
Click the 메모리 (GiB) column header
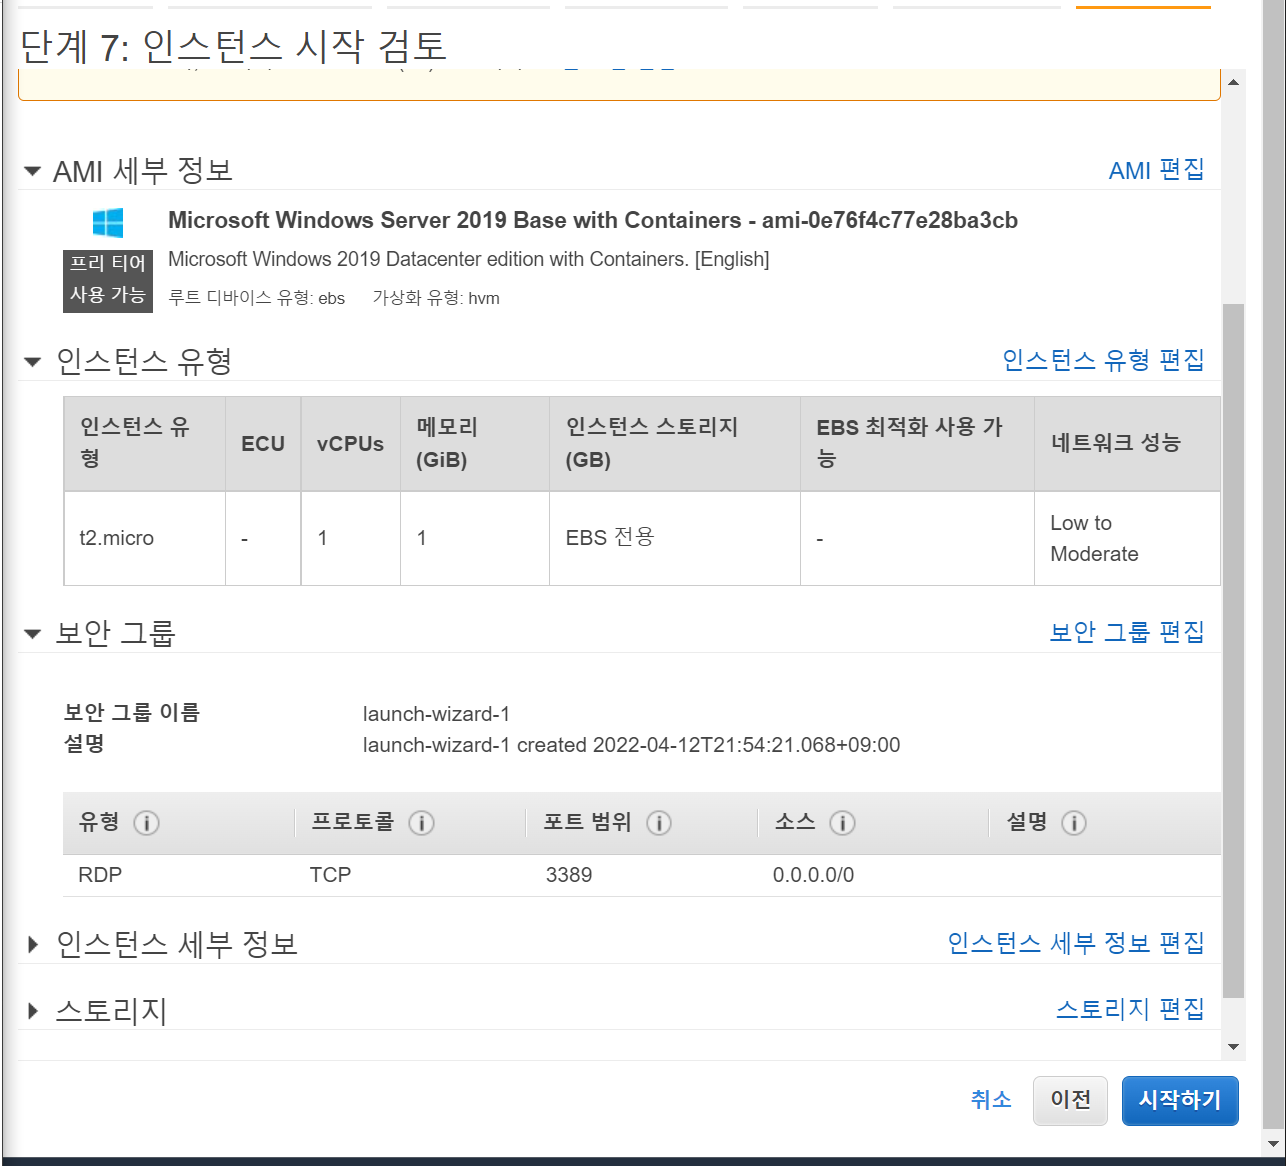(x=475, y=444)
